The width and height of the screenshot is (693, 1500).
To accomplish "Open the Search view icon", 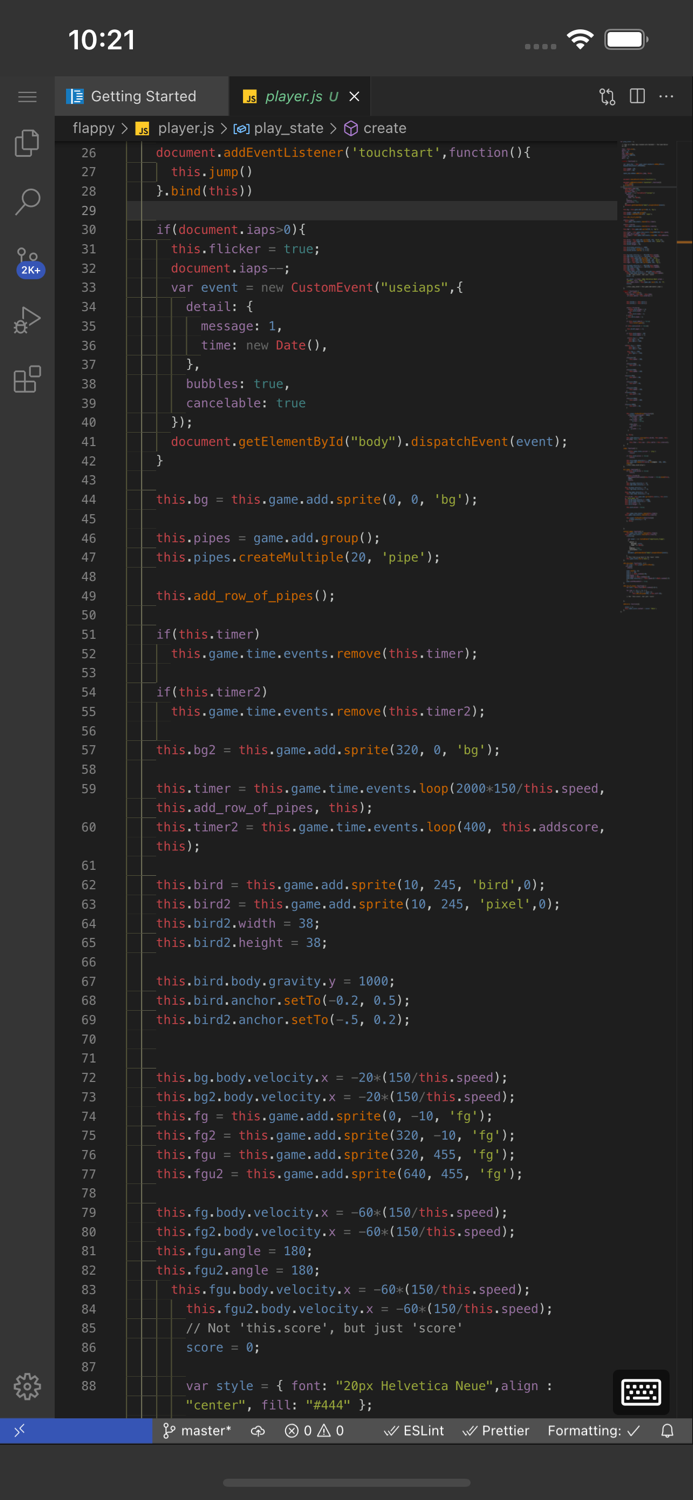I will 27,202.
